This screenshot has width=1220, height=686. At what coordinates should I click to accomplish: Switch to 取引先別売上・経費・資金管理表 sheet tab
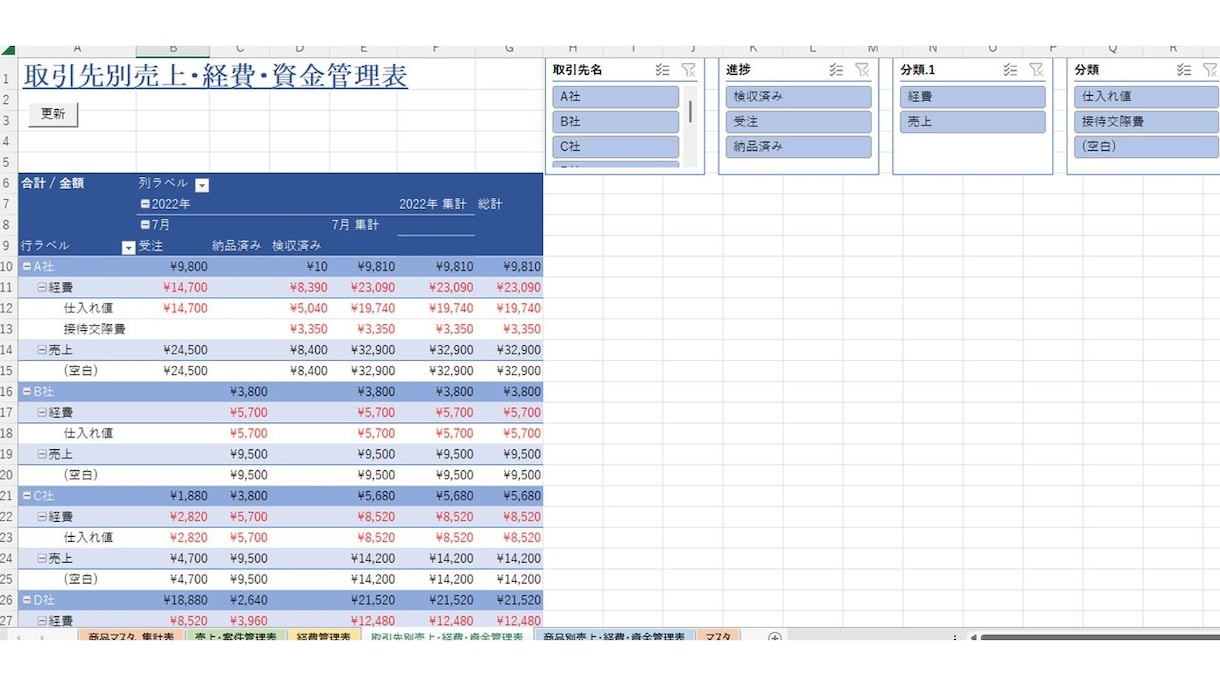coord(447,636)
